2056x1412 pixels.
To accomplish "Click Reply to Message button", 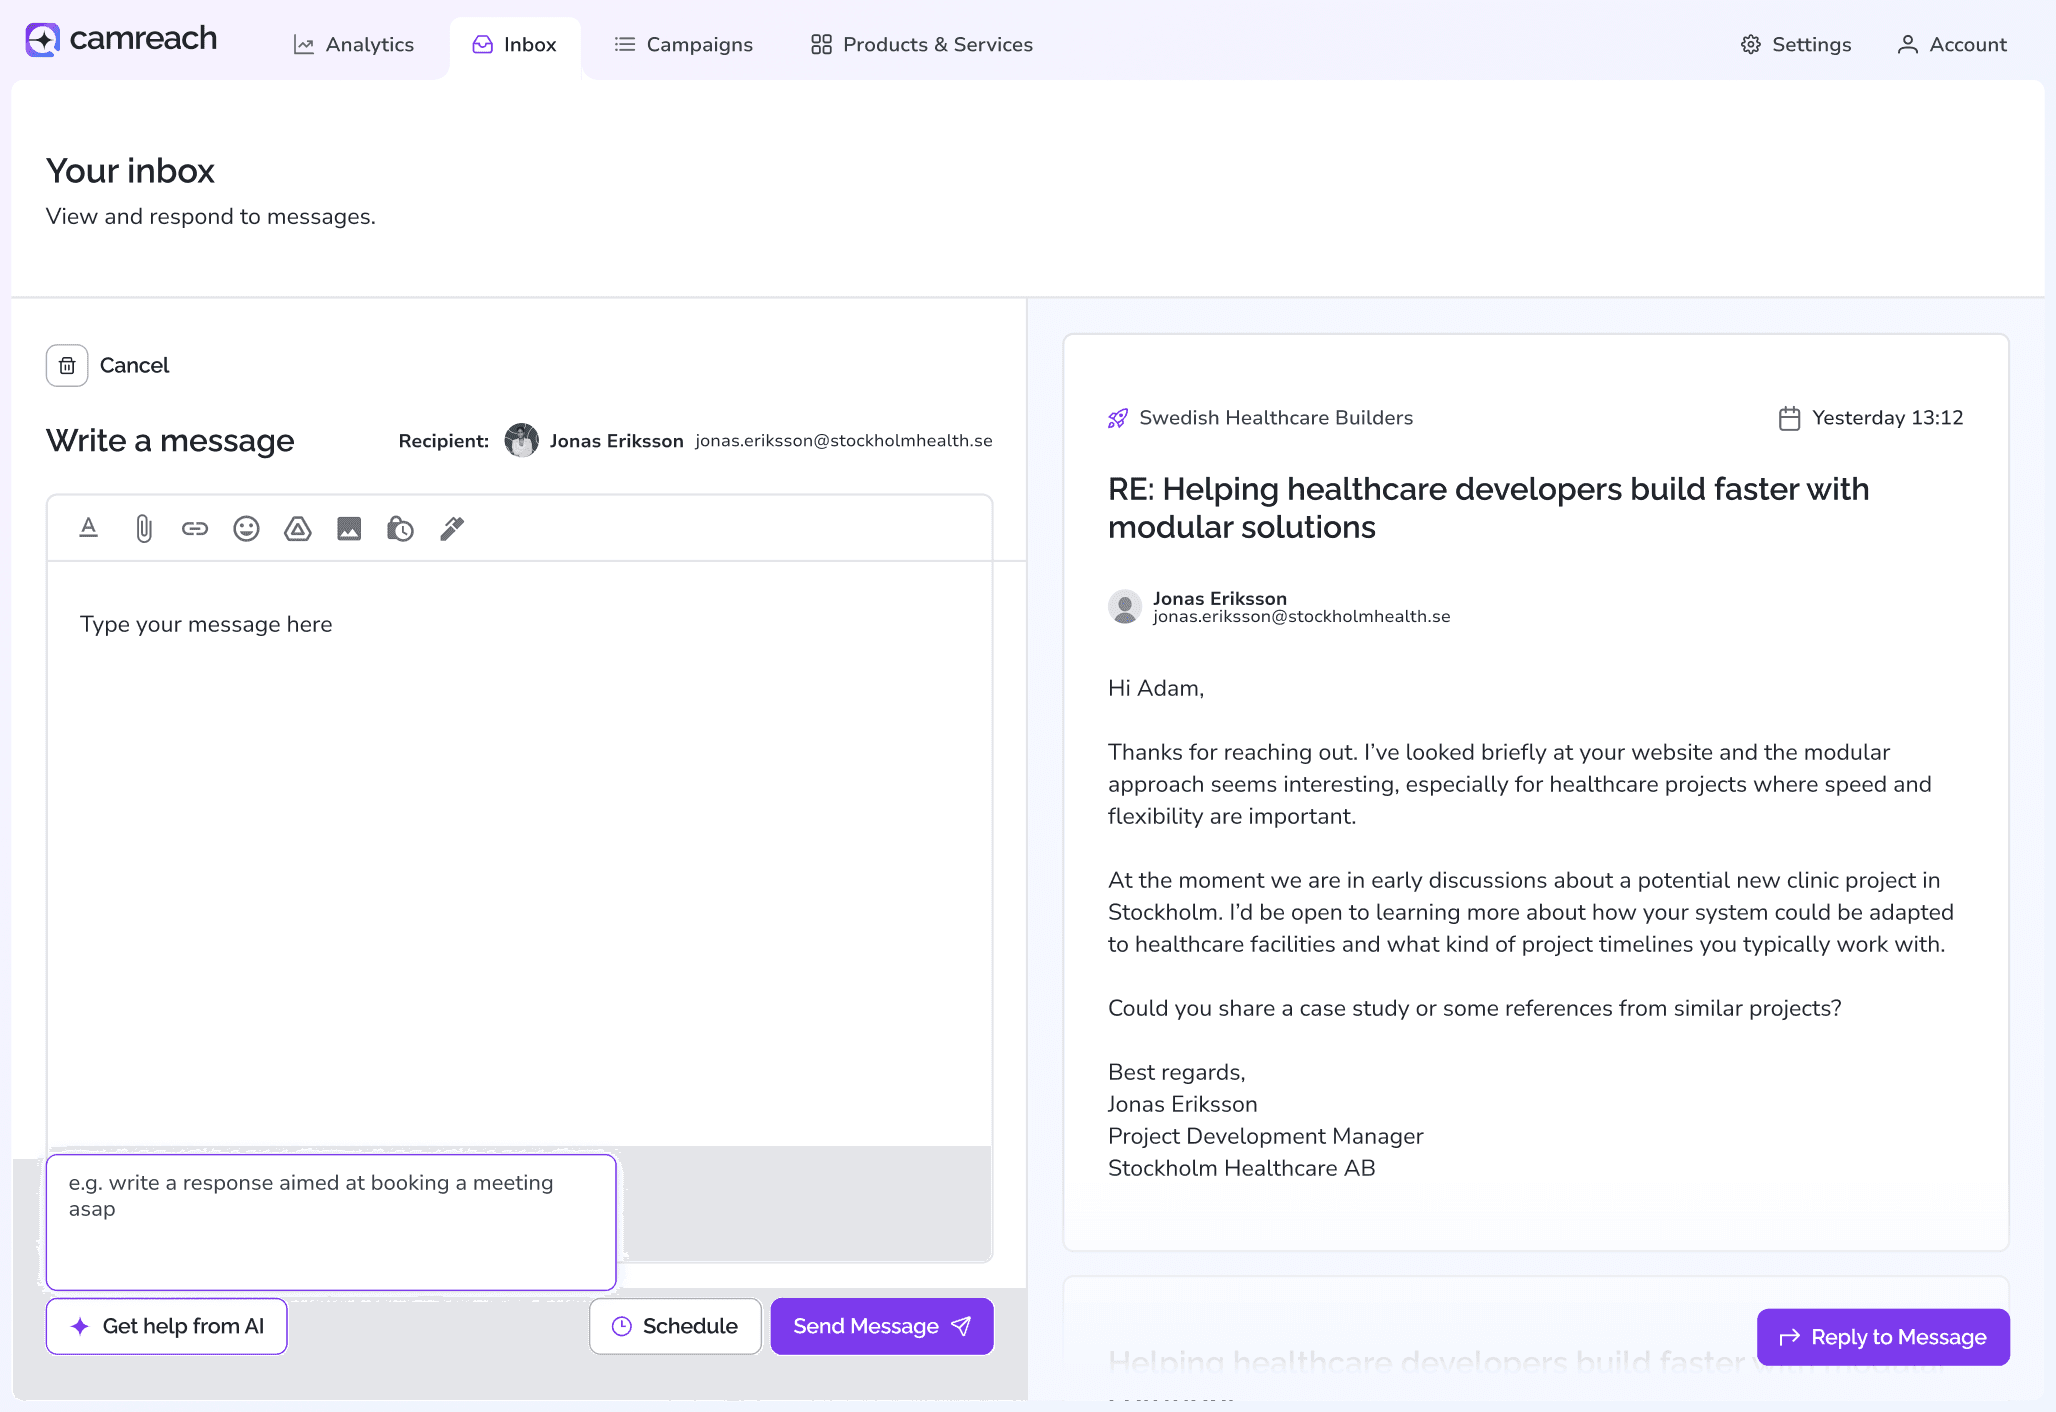I will tap(1883, 1337).
